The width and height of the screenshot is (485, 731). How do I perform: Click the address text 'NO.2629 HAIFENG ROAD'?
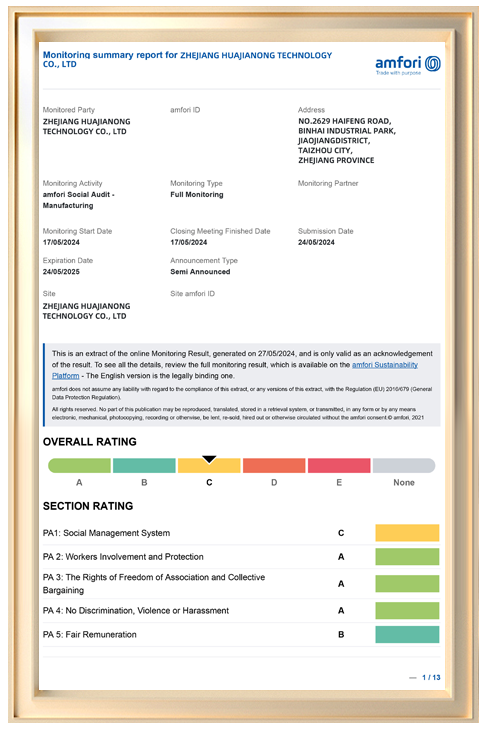pyautogui.click(x=345, y=121)
